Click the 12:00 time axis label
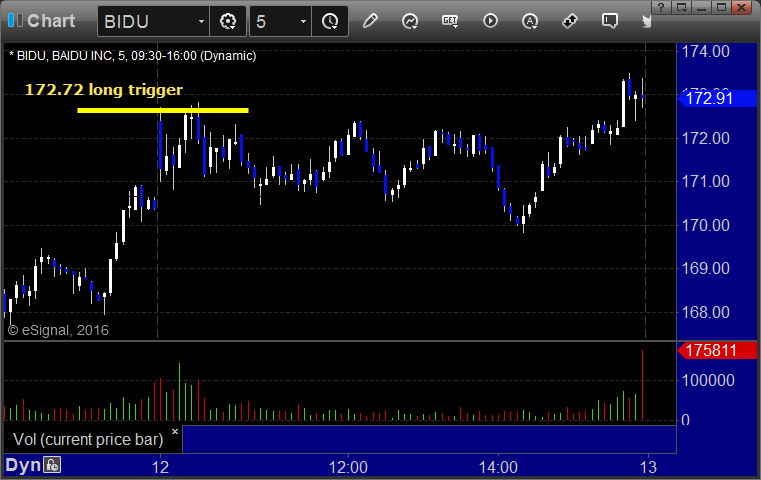The image size is (761, 480). point(348,467)
